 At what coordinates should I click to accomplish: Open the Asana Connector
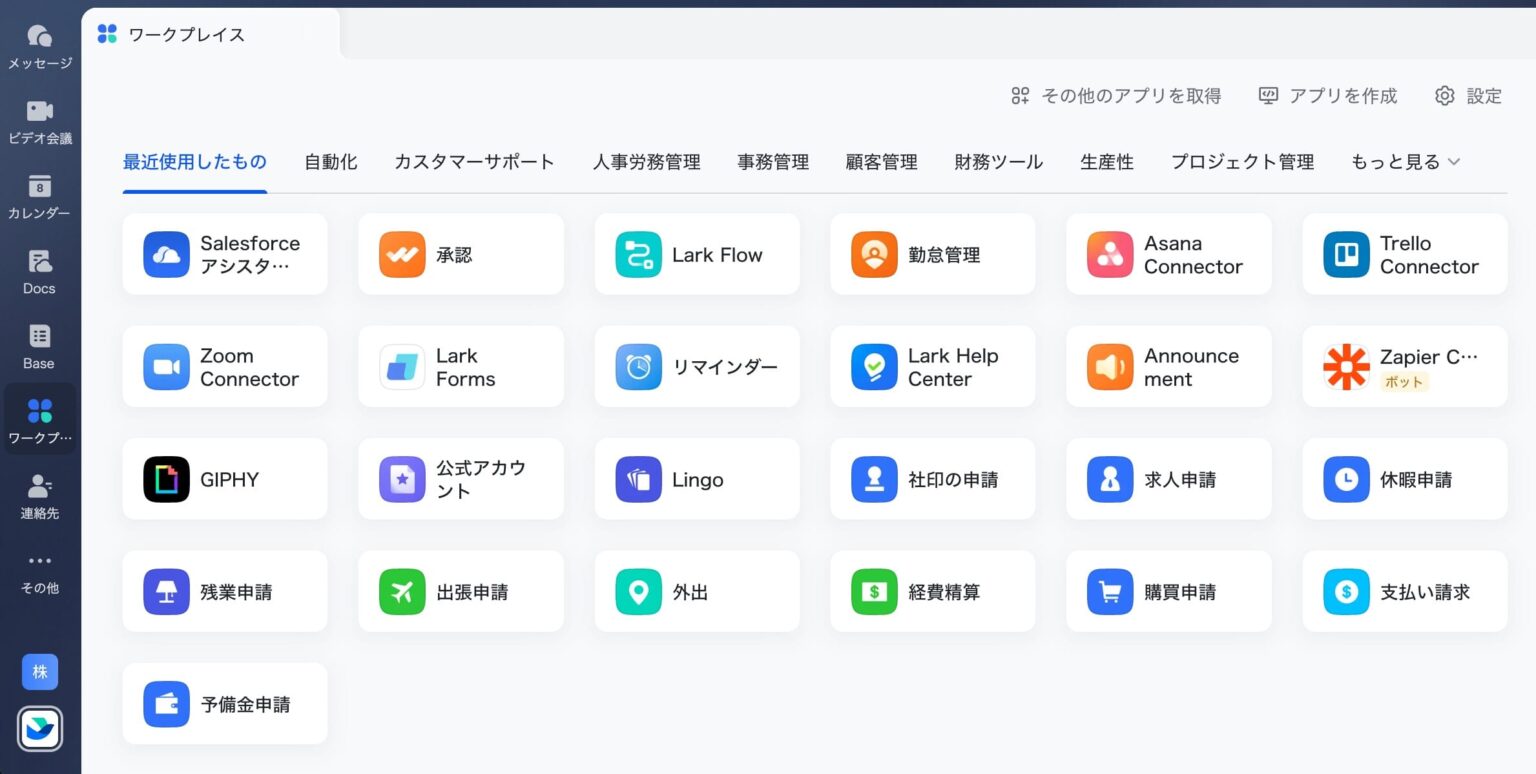point(1169,254)
